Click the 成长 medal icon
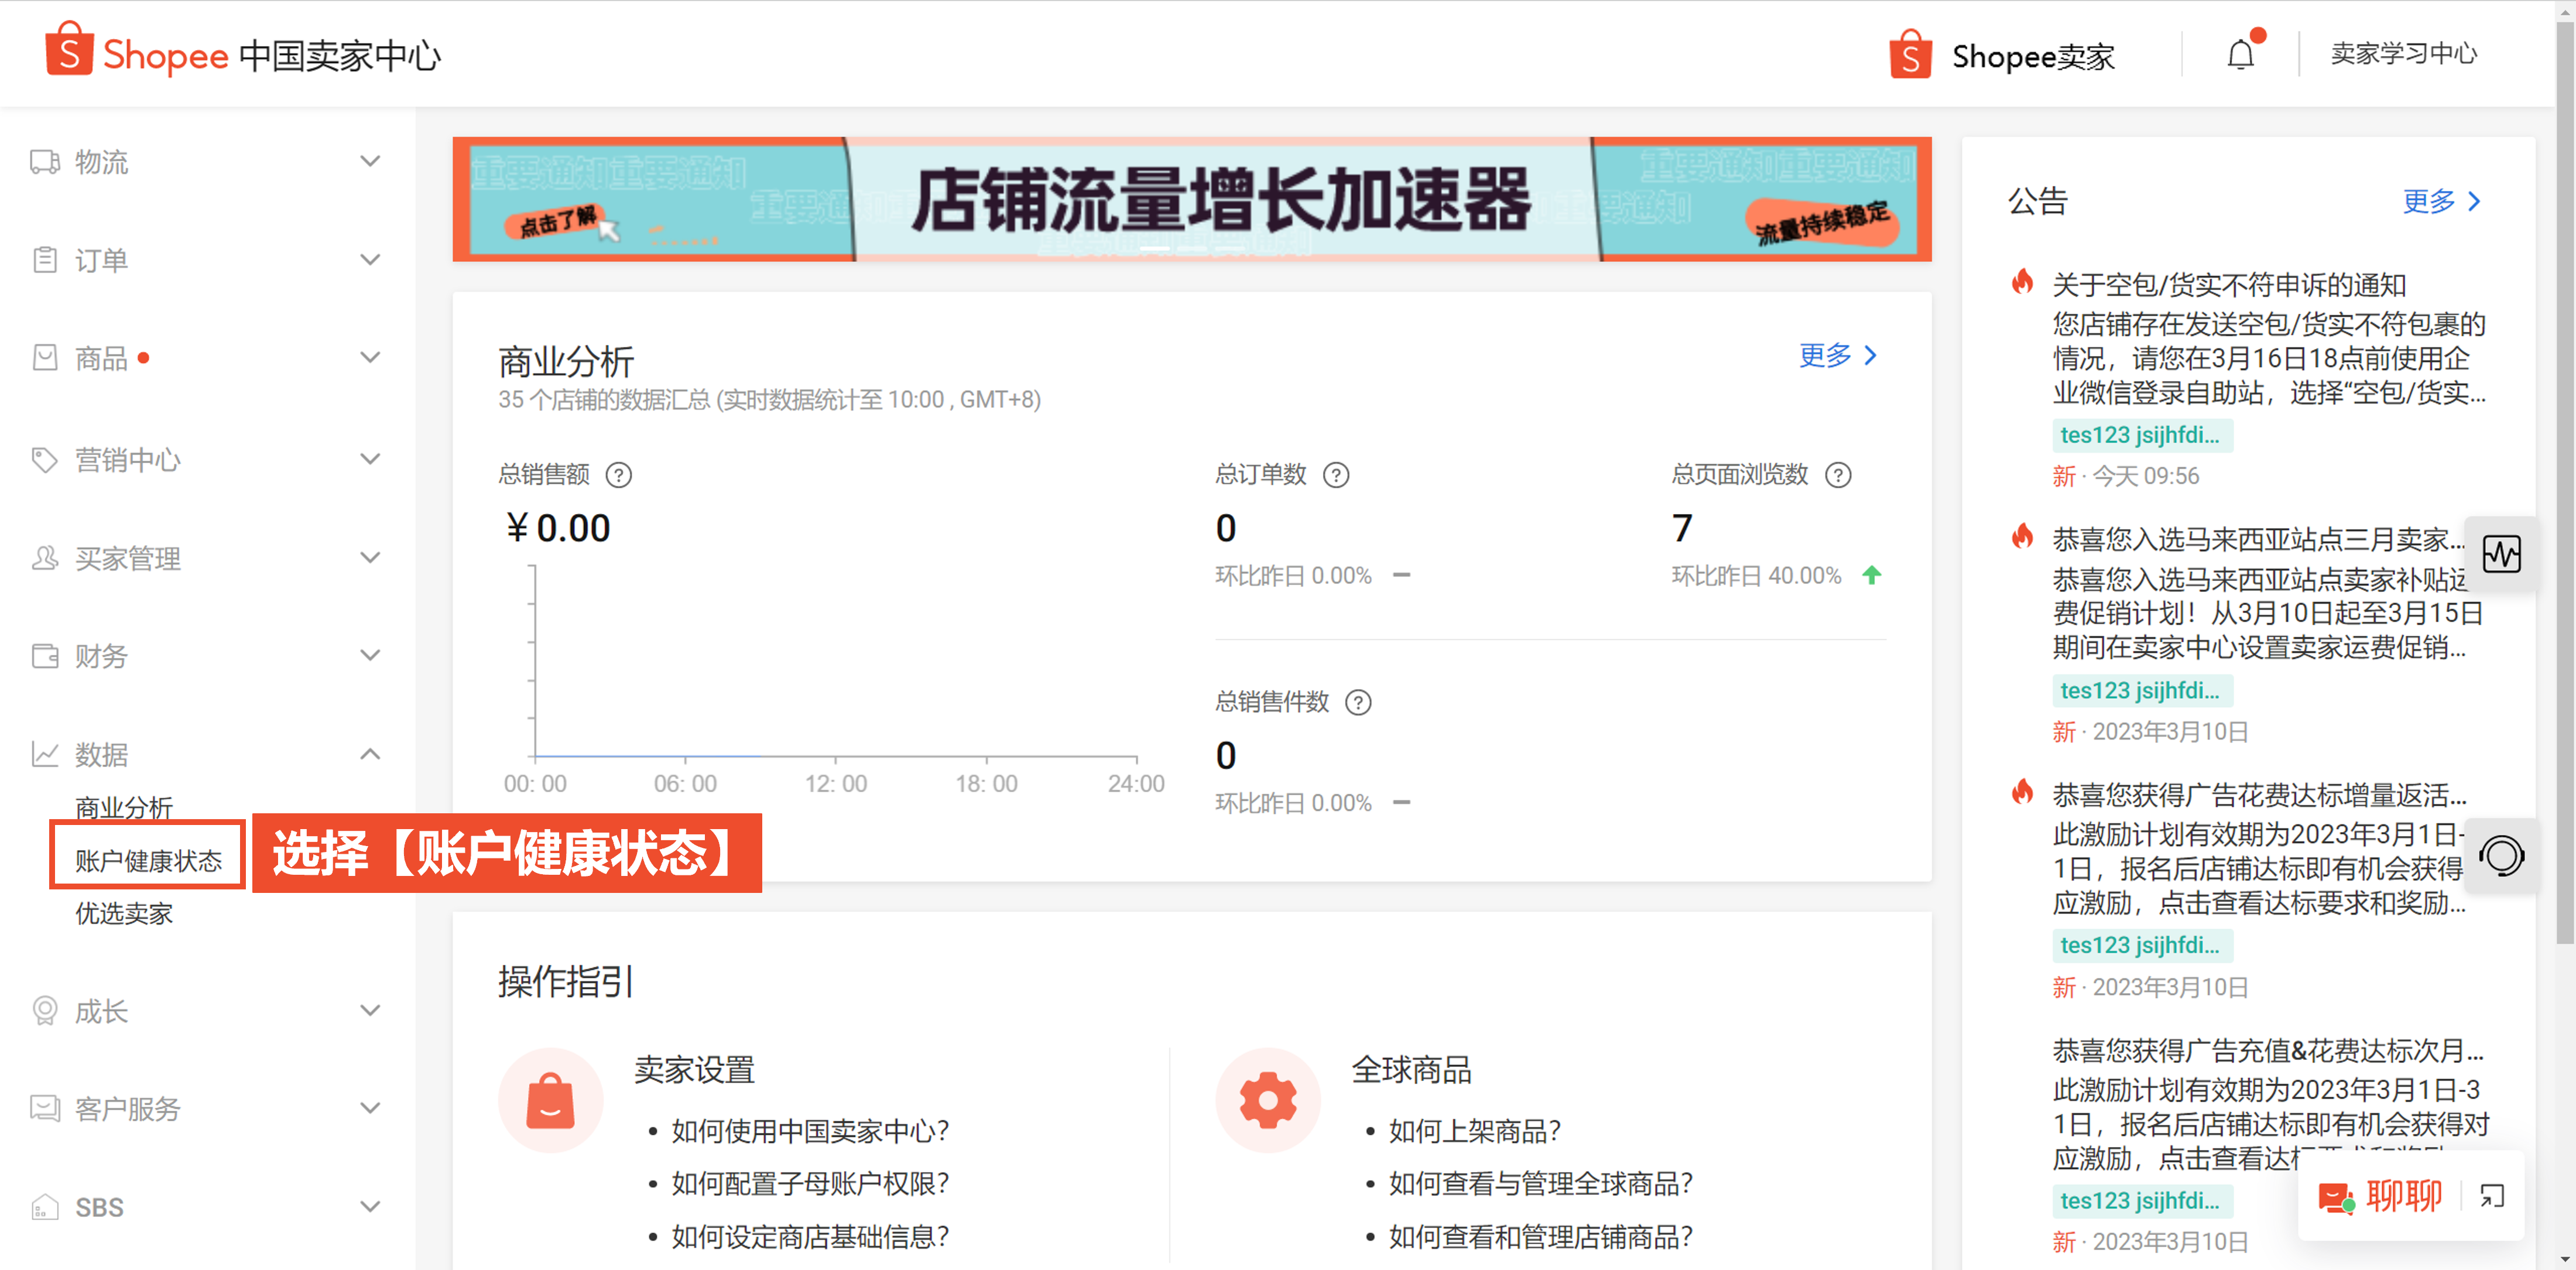The image size is (2576, 1270). (x=45, y=1011)
